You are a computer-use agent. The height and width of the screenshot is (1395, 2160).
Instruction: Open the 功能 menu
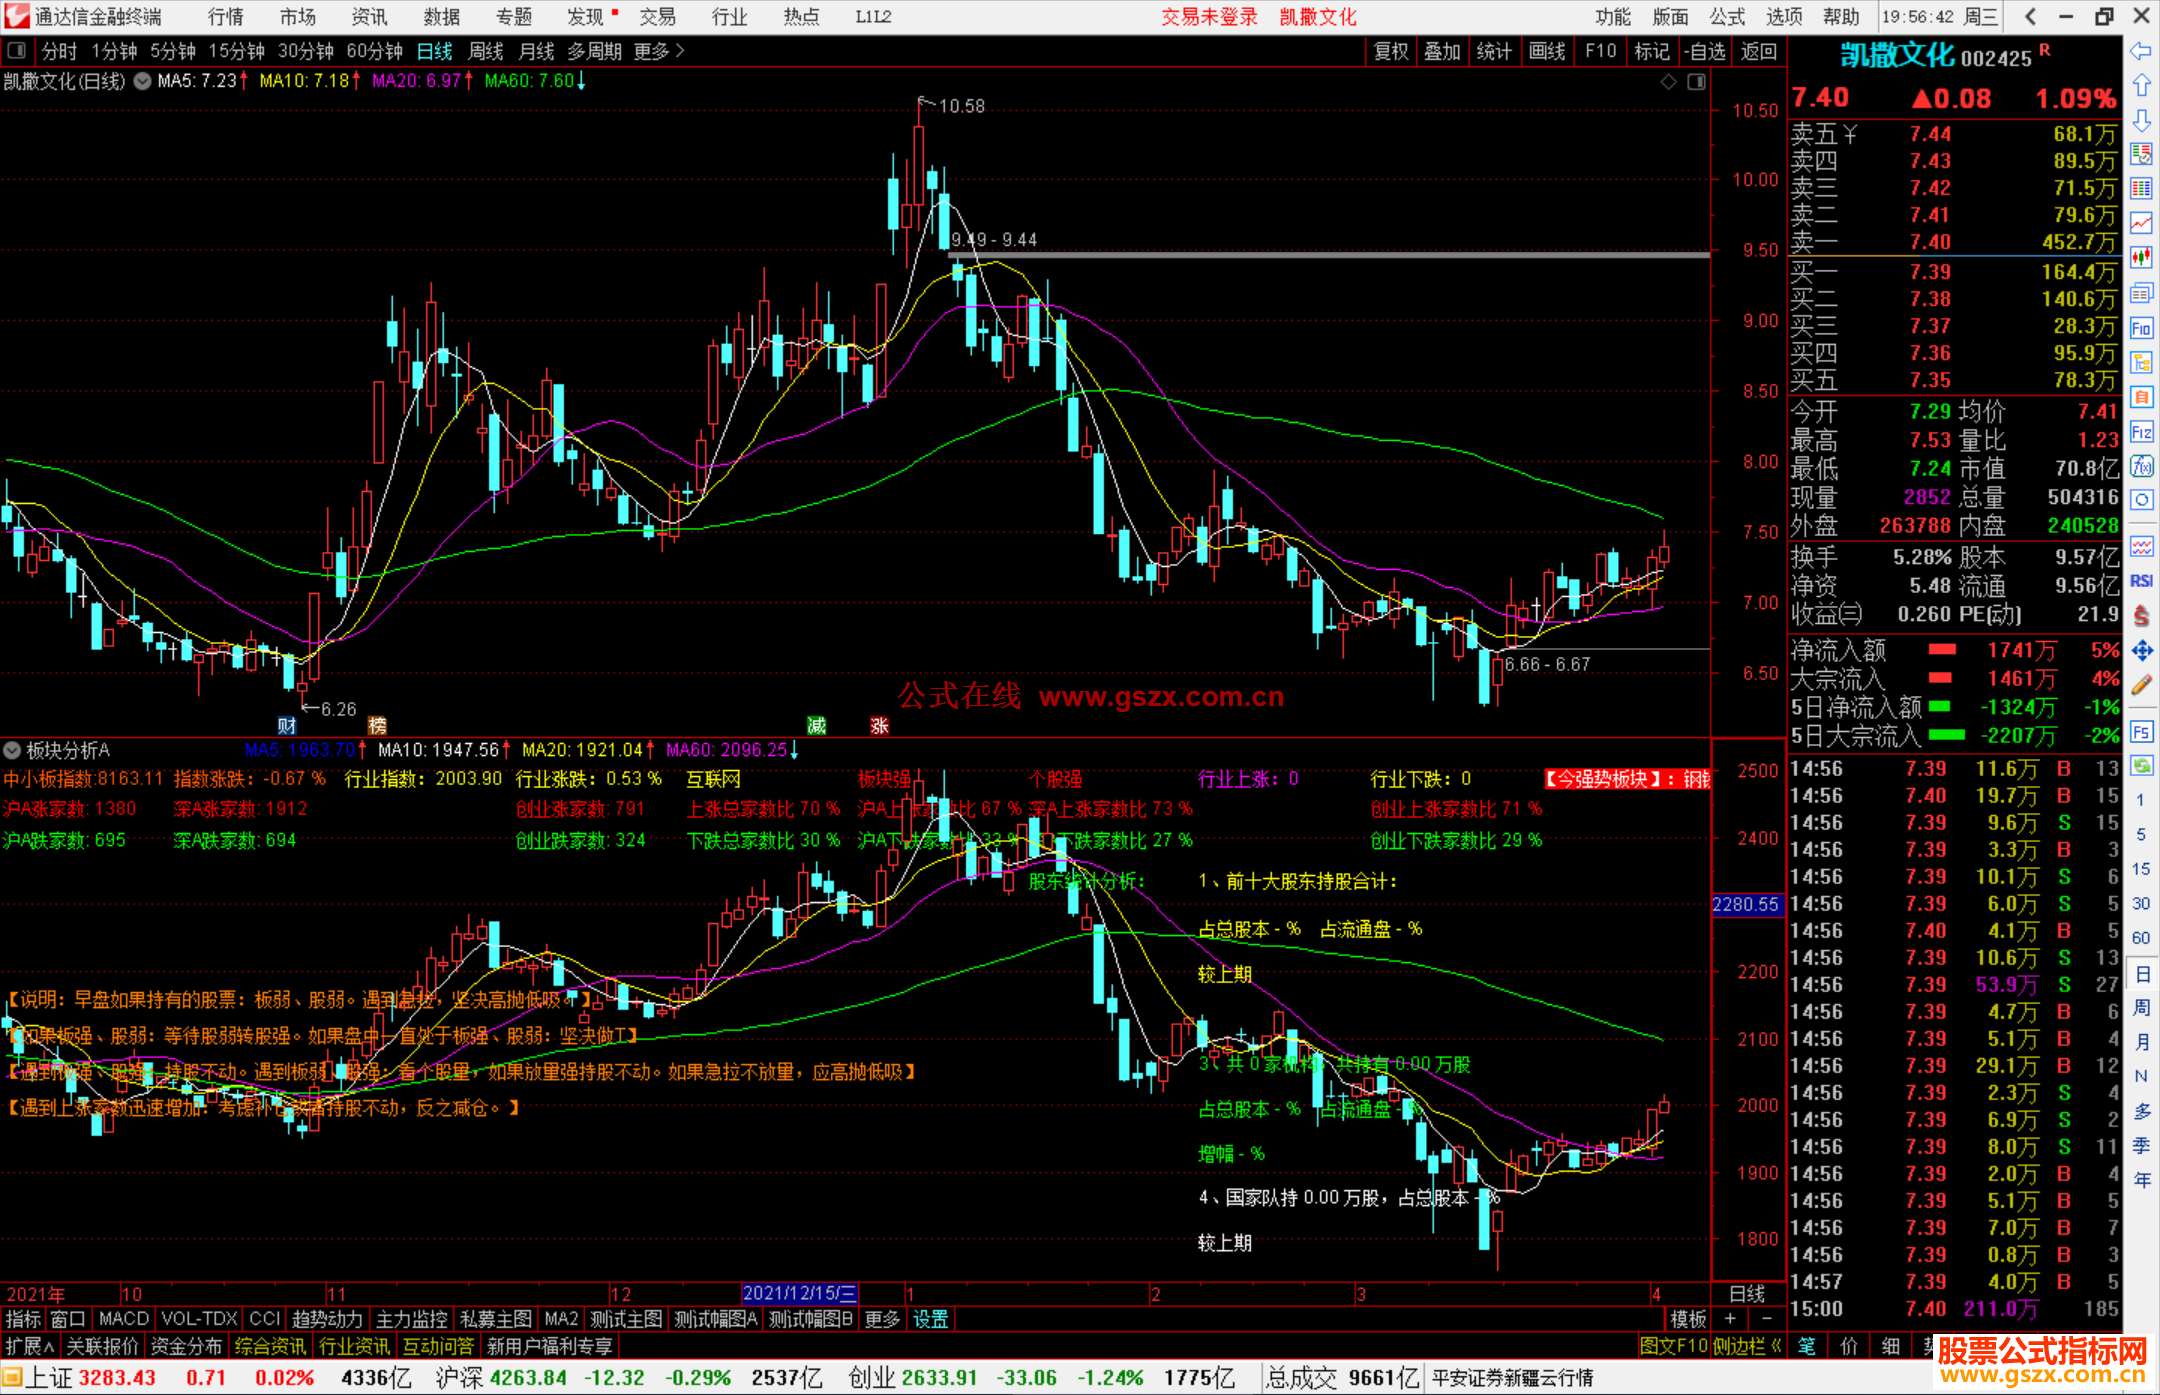coord(1612,17)
